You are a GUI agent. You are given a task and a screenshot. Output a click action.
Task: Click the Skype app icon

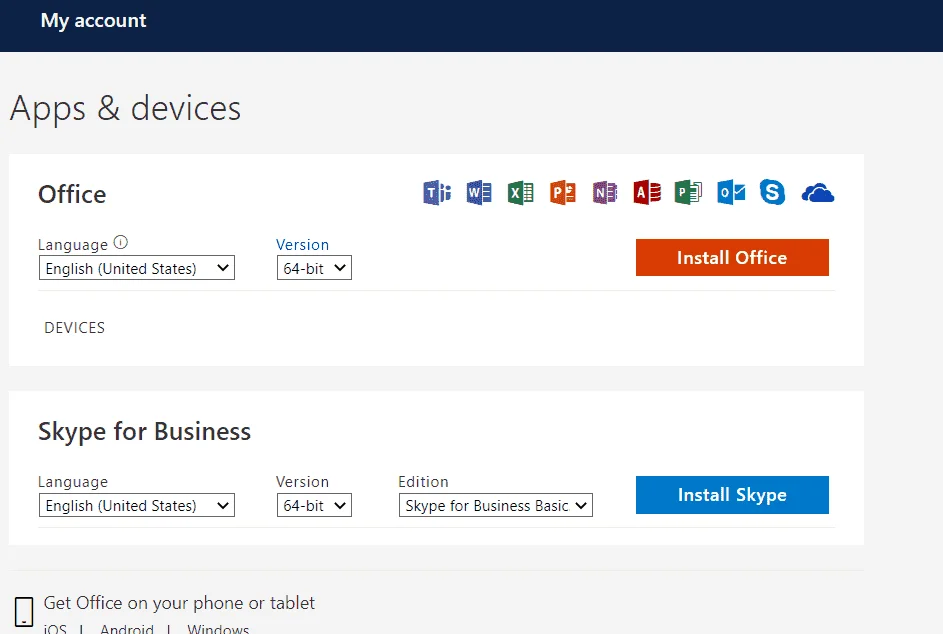tap(772, 193)
